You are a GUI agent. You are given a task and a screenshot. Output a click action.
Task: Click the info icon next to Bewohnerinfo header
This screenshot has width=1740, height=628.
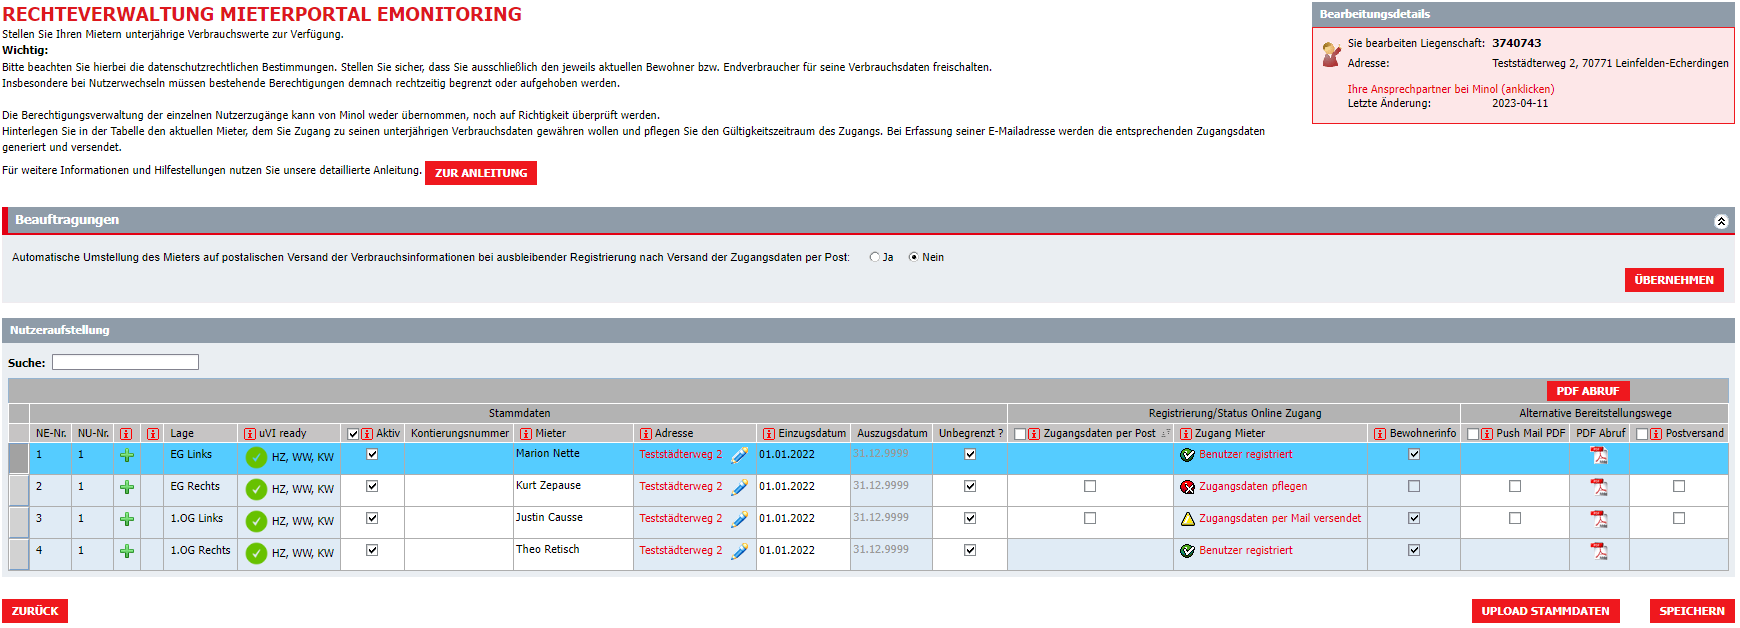coord(1380,434)
